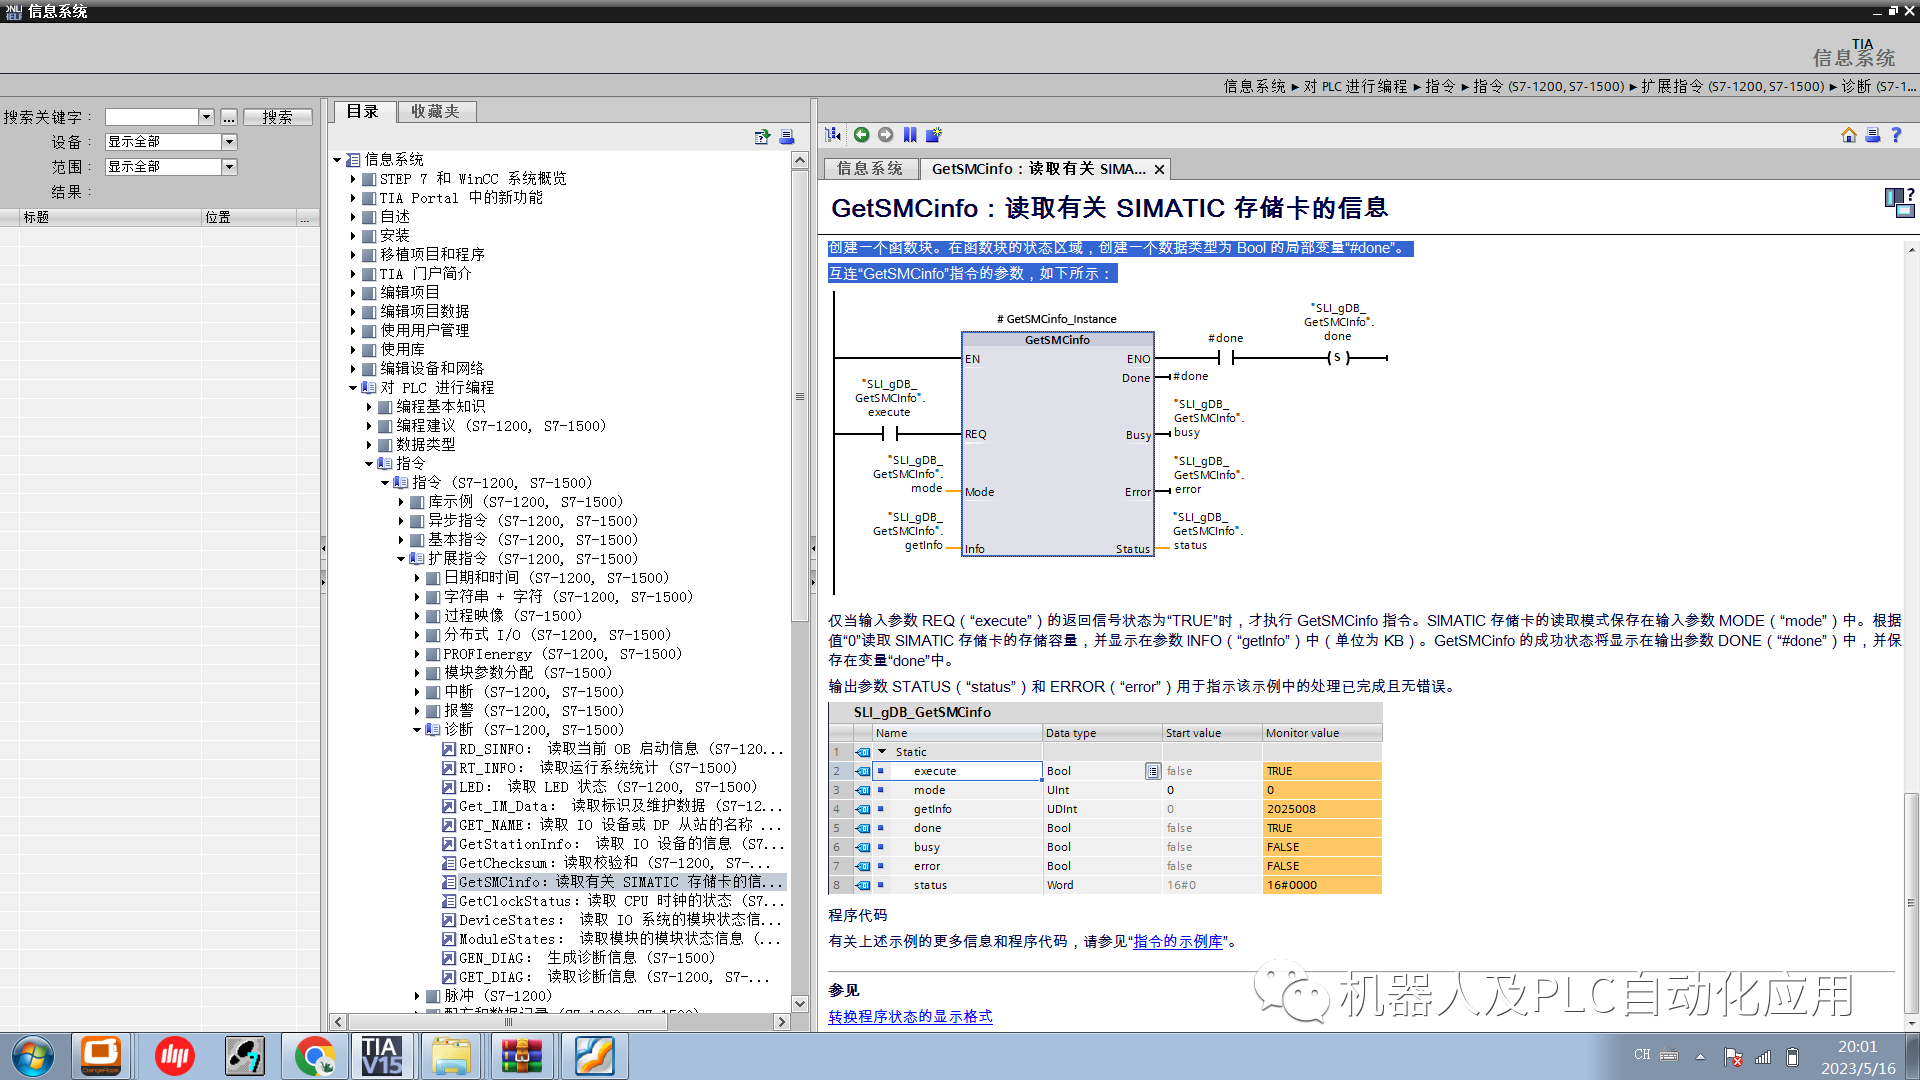Open the Windows Start menu
The image size is (1920, 1080).
(32, 1056)
